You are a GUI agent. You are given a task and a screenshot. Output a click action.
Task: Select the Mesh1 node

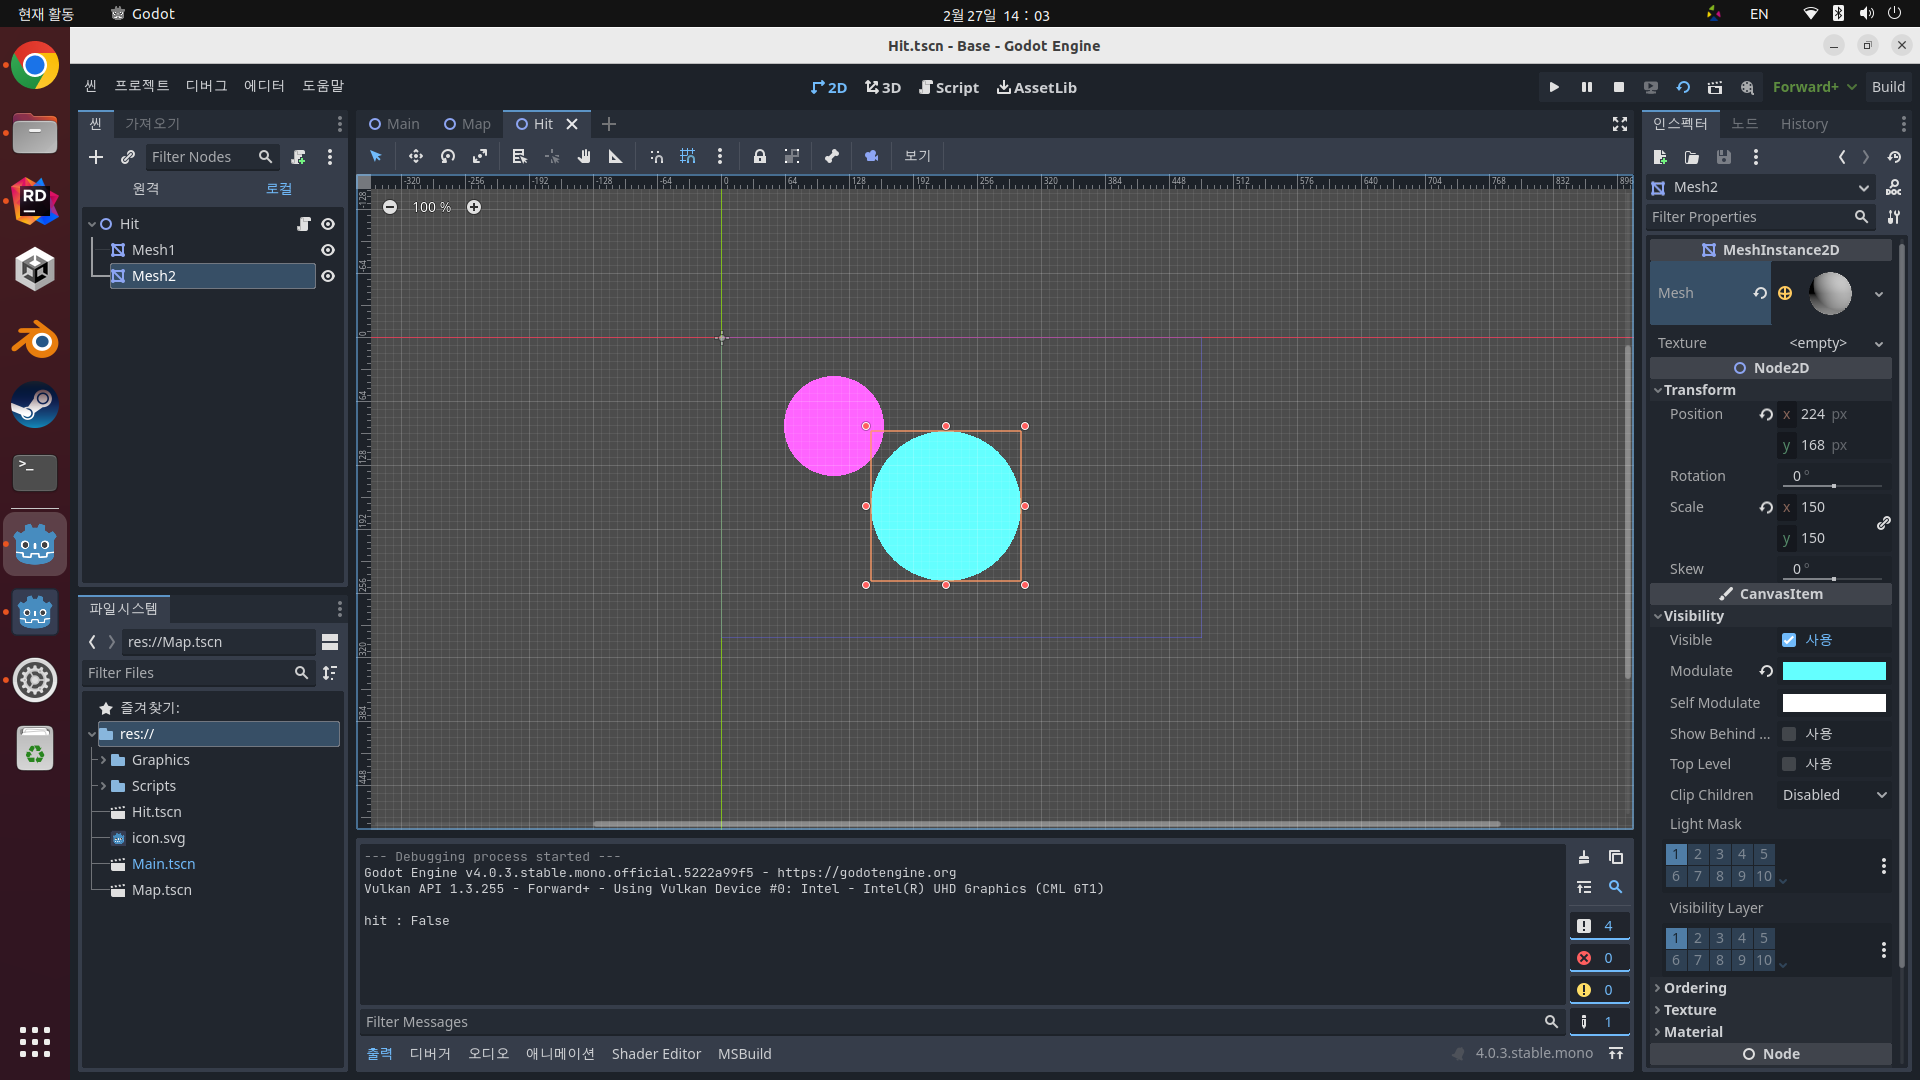point(153,250)
